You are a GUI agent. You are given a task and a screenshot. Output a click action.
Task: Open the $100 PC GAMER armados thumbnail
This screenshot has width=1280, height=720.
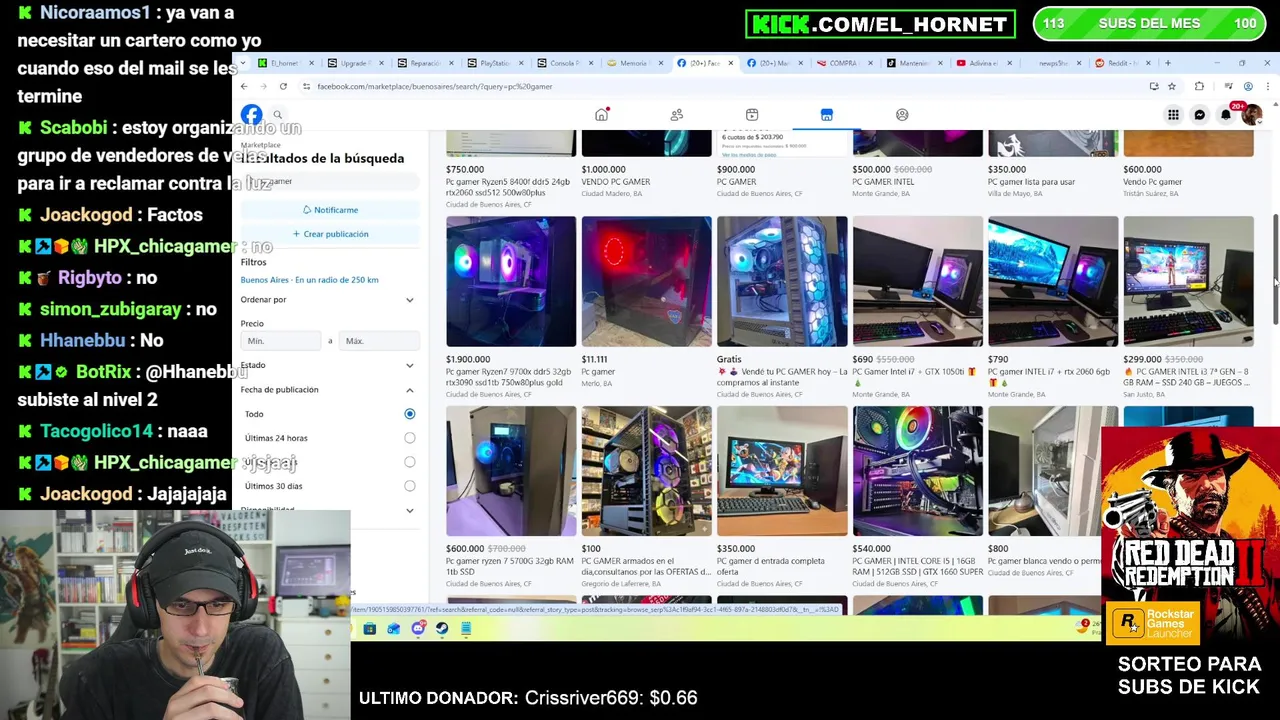[646, 471]
